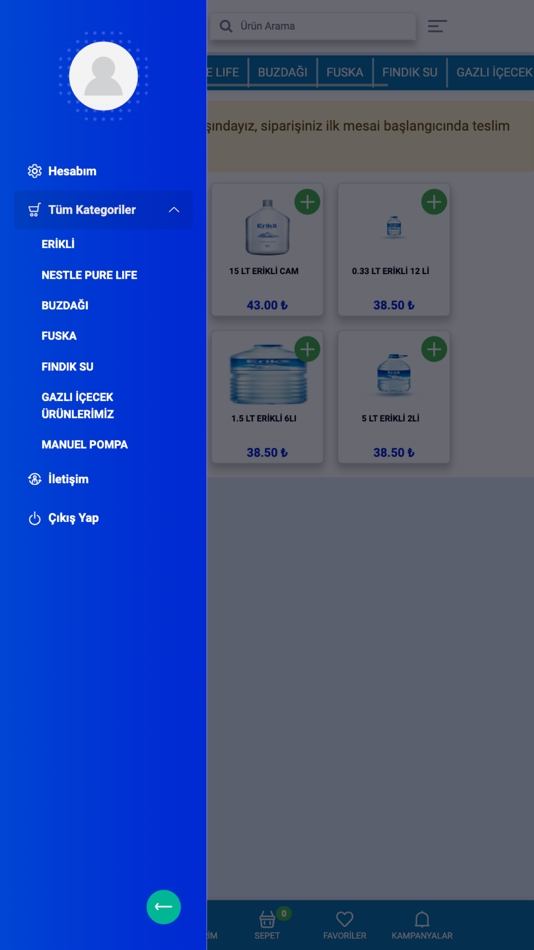
Task: Add 15 LT ERİKLİ CAM to cart
Action: click(x=307, y=202)
